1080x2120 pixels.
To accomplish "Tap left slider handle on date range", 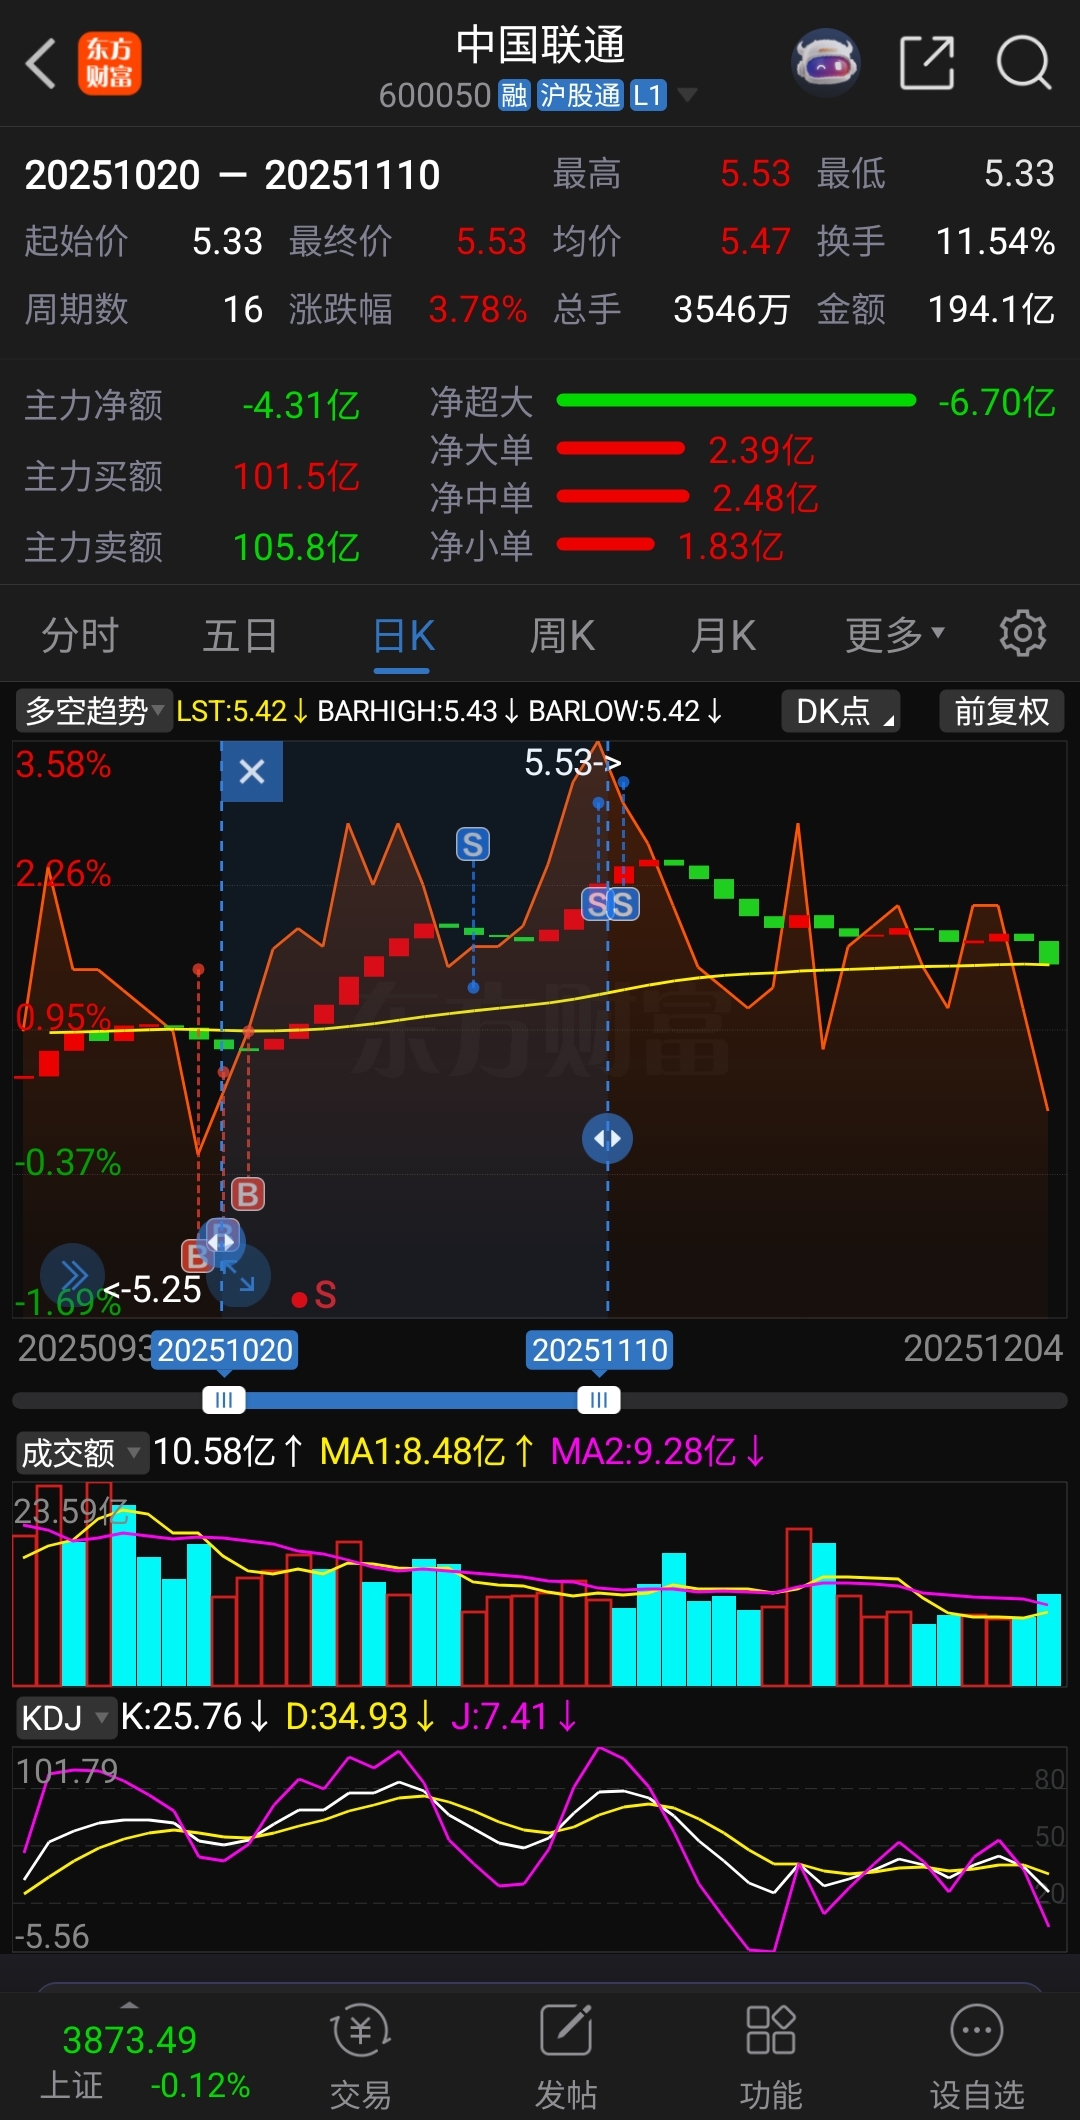I will point(223,1400).
